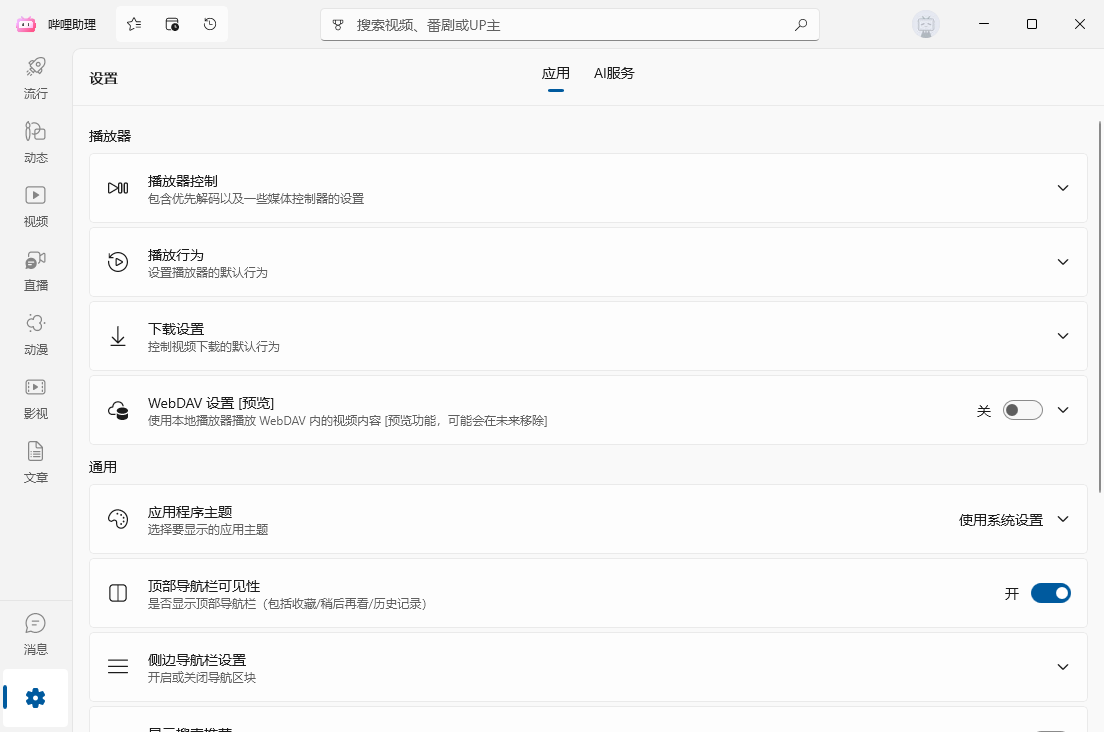Open the user avatar menu
This screenshot has height=732, width=1104.
tap(926, 25)
